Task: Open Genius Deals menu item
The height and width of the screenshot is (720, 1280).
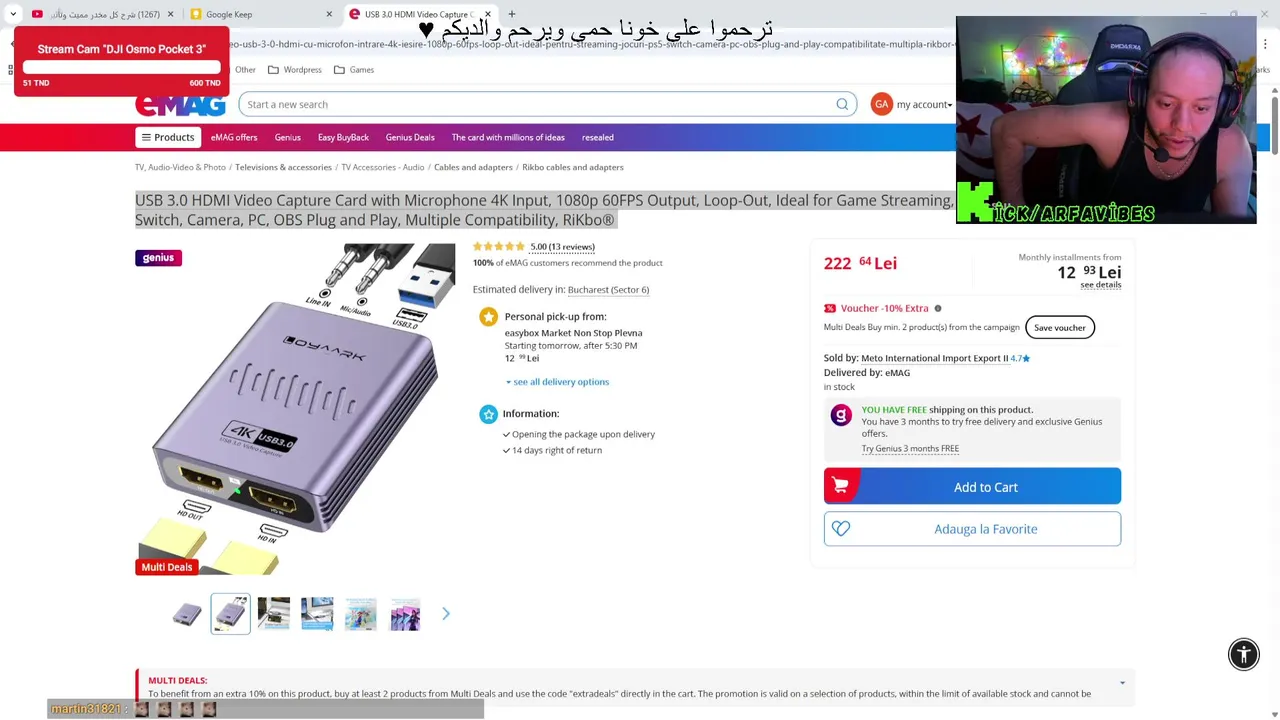Action: pyautogui.click(x=410, y=137)
